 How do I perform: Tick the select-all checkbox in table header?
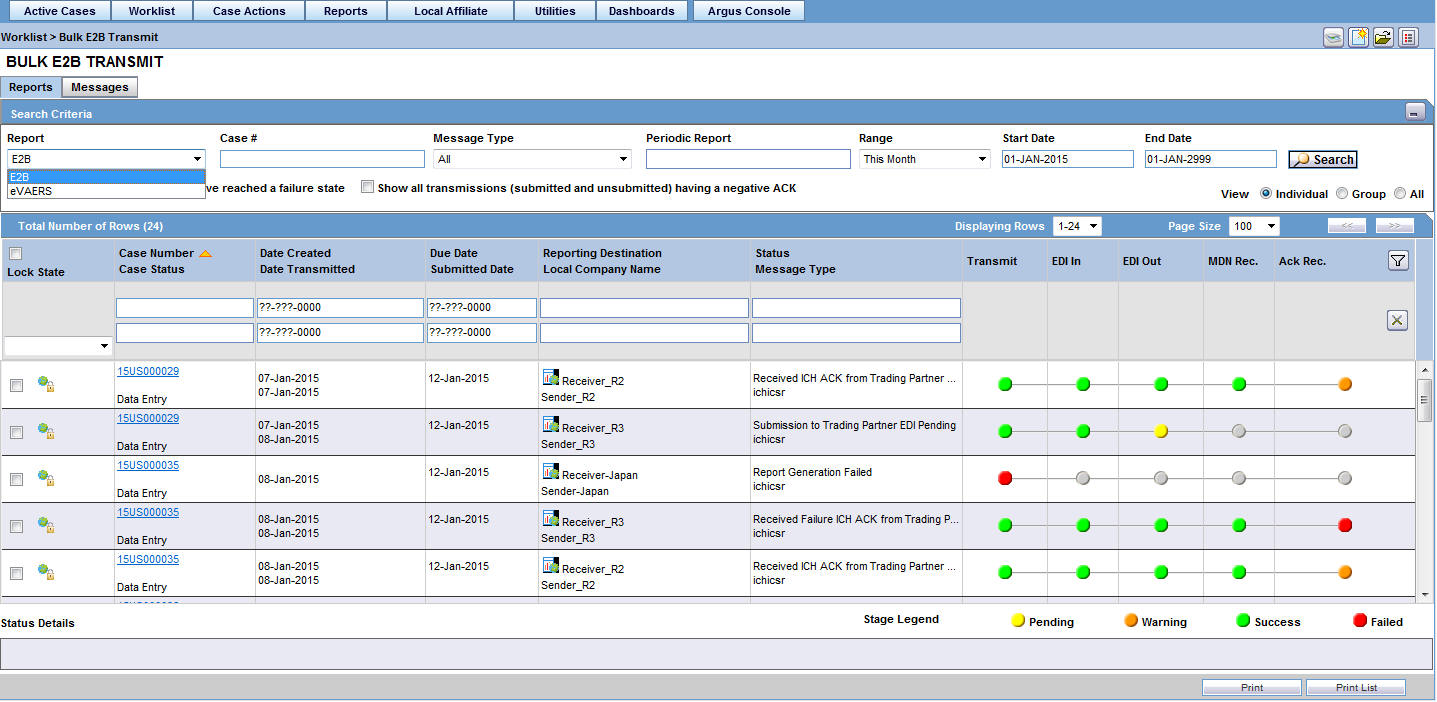coord(15,254)
